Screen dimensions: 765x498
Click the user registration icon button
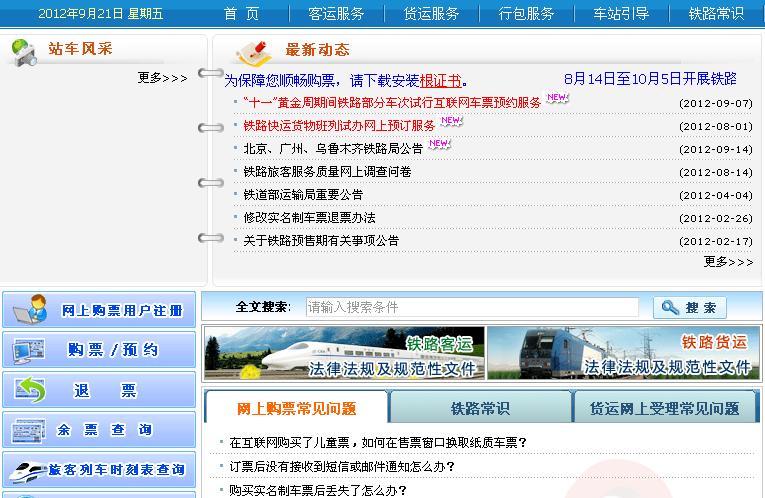tap(30, 309)
